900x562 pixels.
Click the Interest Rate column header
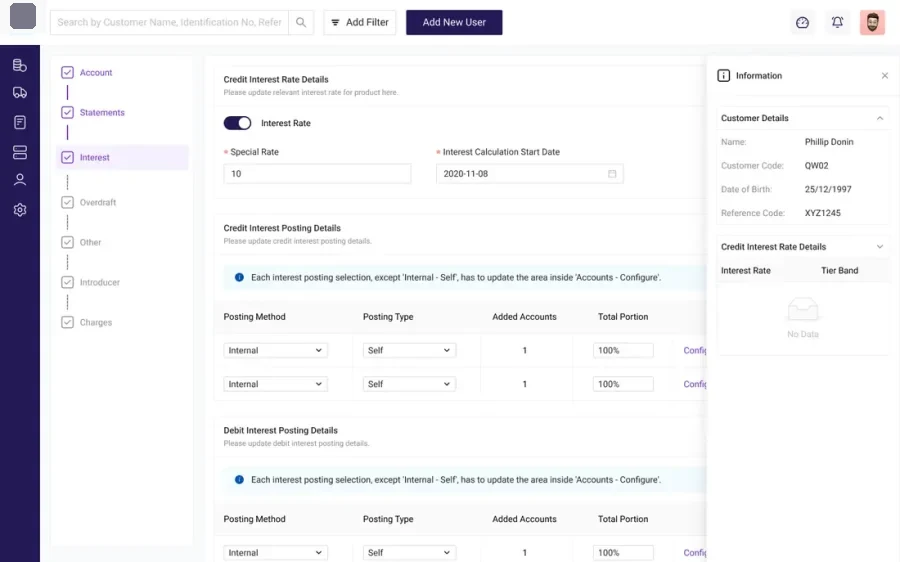746,270
